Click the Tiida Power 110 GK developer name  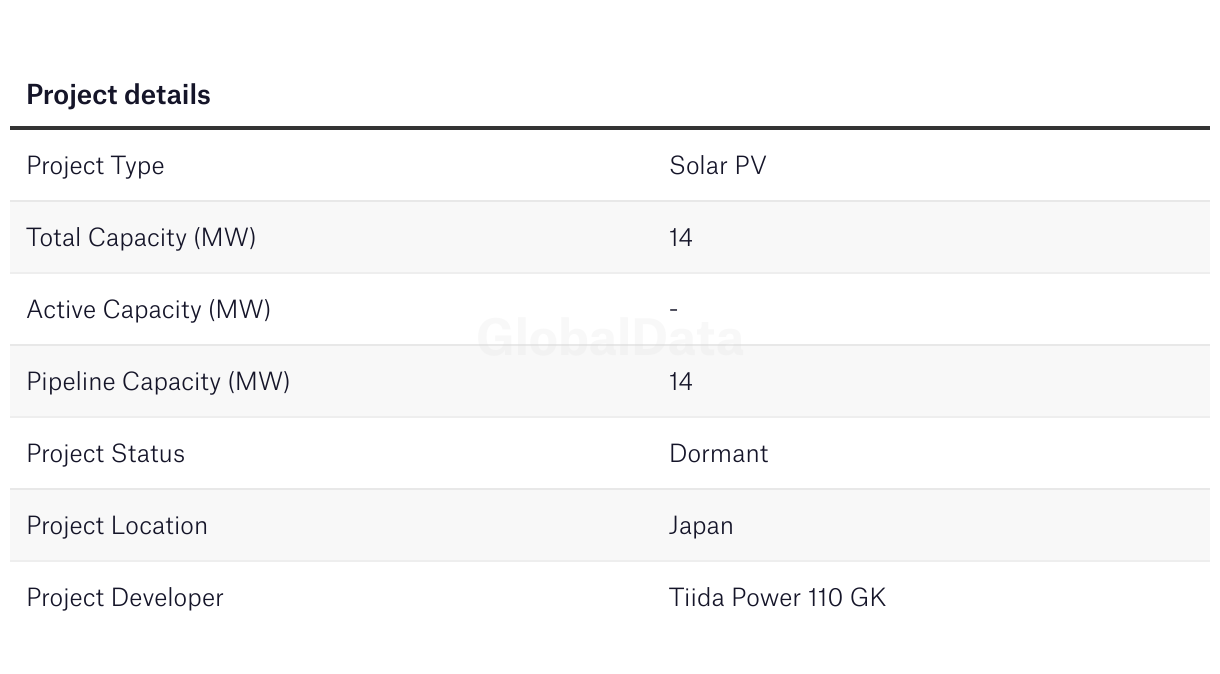pos(778,598)
